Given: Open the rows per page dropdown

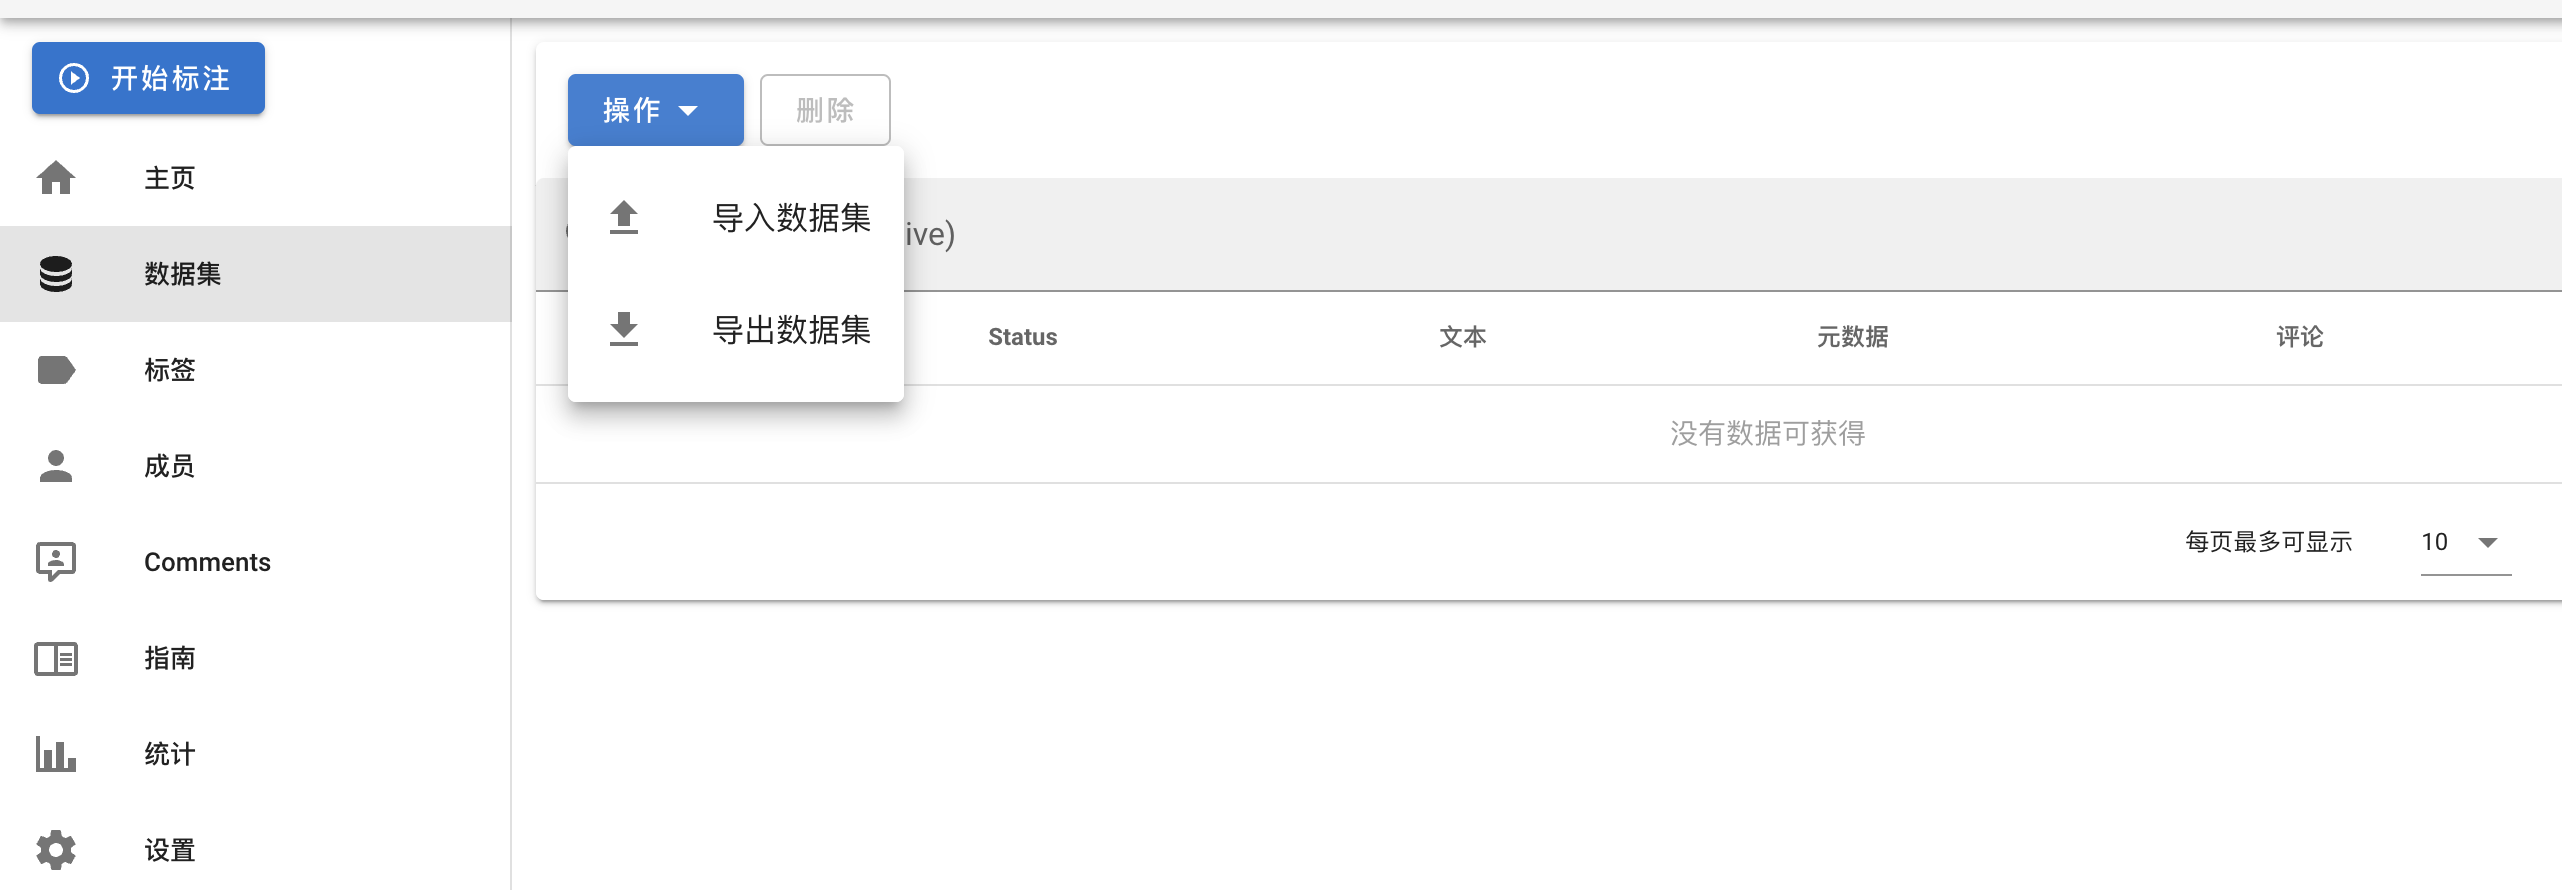Looking at the screenshot, I should 2465,542.
